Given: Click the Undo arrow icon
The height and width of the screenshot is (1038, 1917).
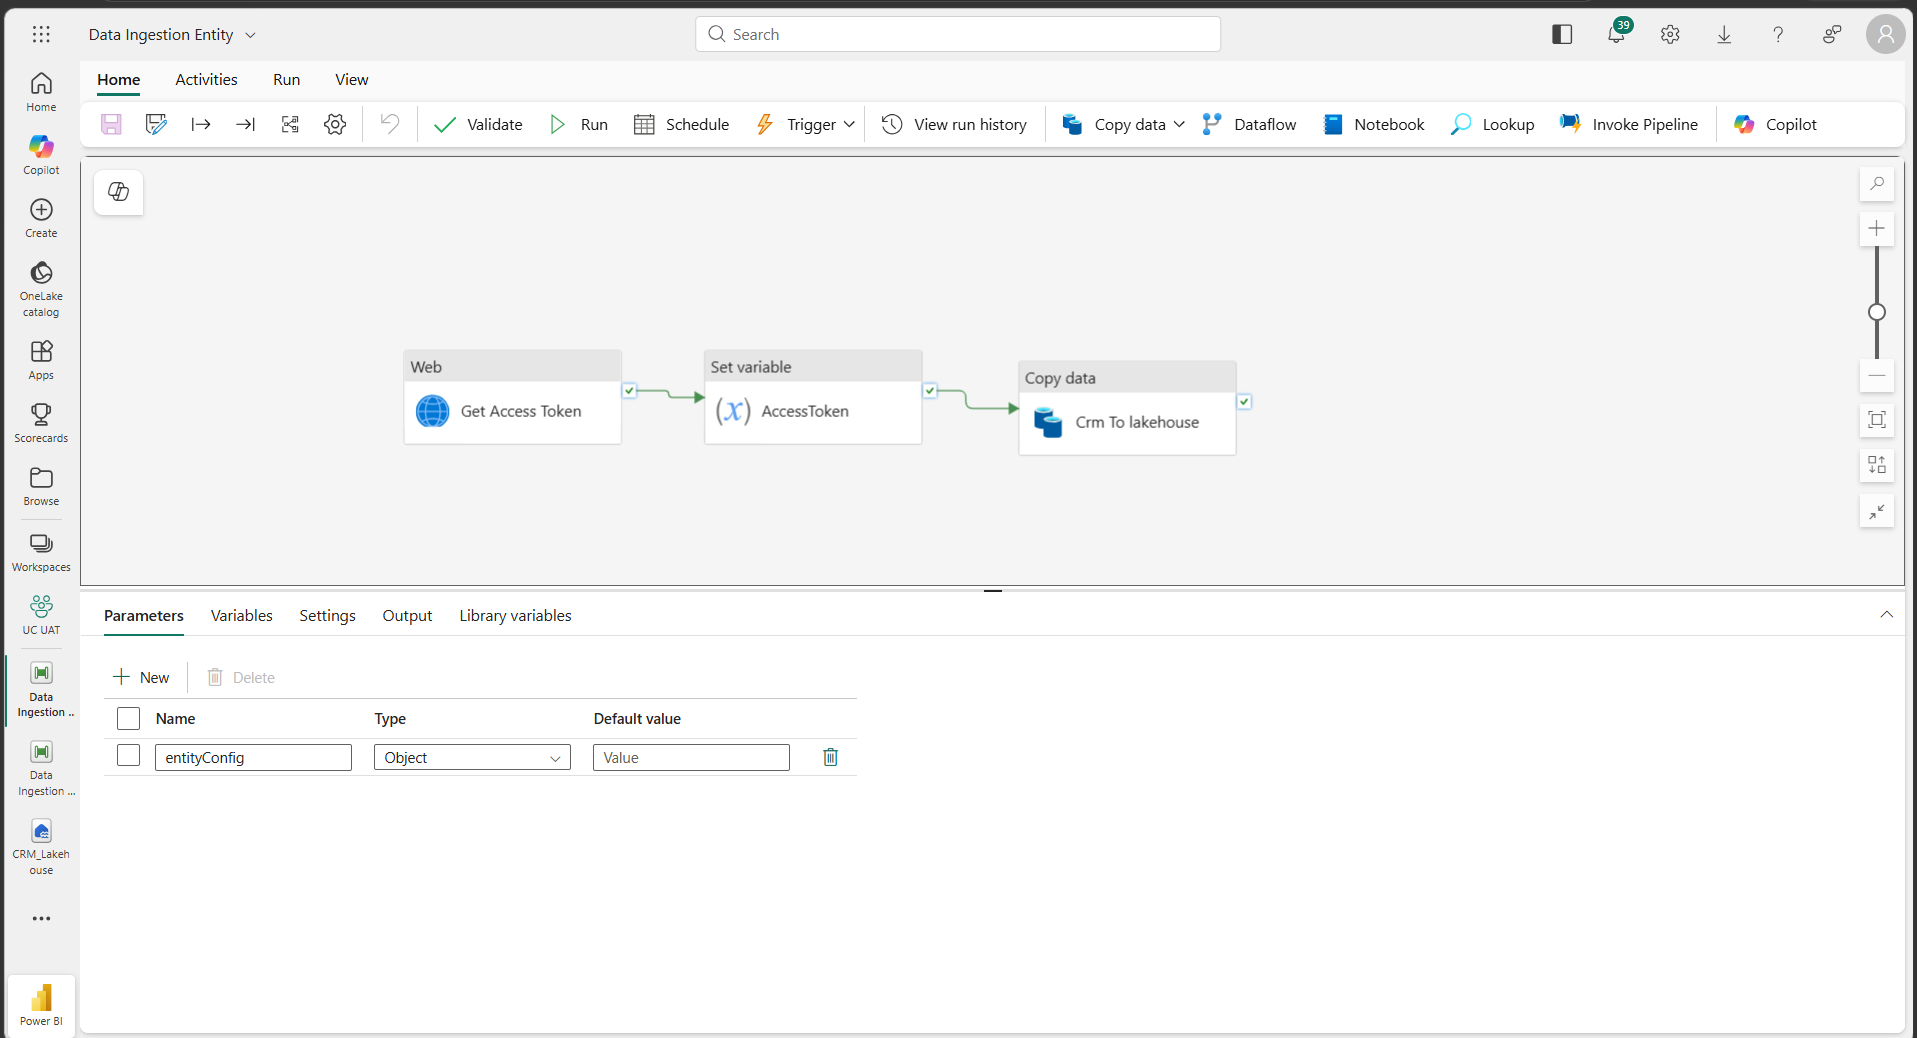Looking at the screenshot, I should 390,124.
